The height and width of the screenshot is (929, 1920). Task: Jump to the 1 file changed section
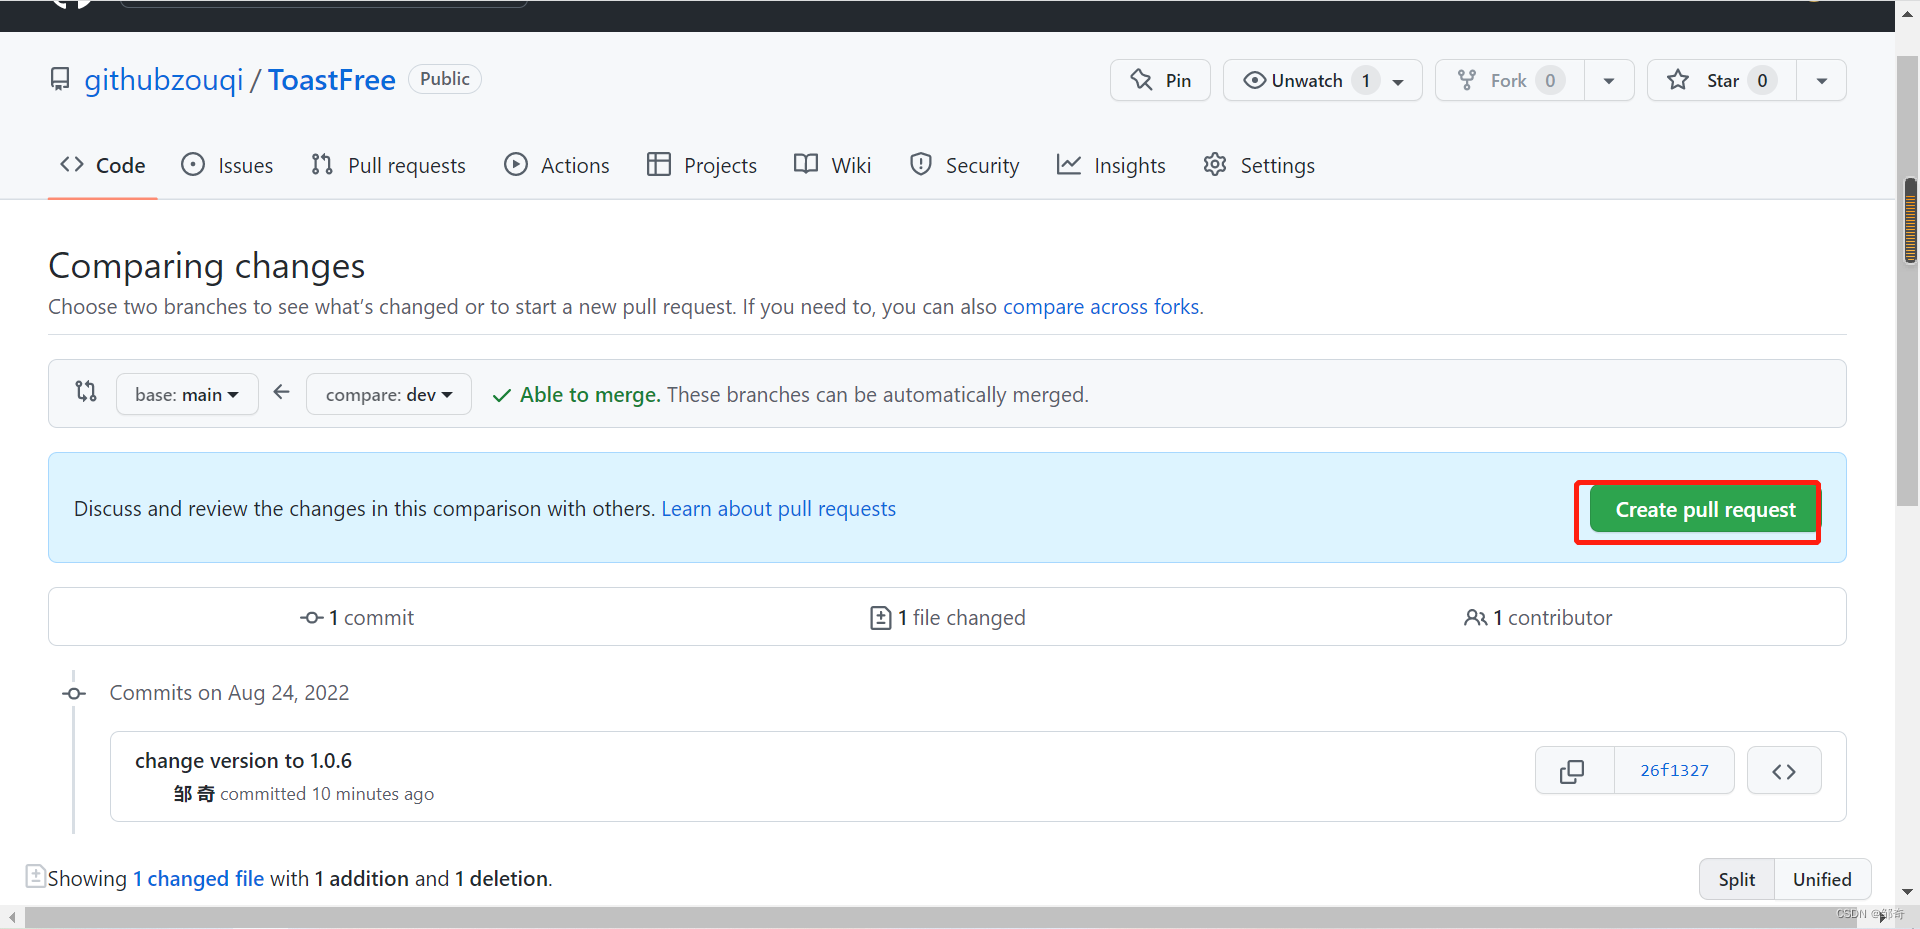pyautogui.click(x=948, y=618)
